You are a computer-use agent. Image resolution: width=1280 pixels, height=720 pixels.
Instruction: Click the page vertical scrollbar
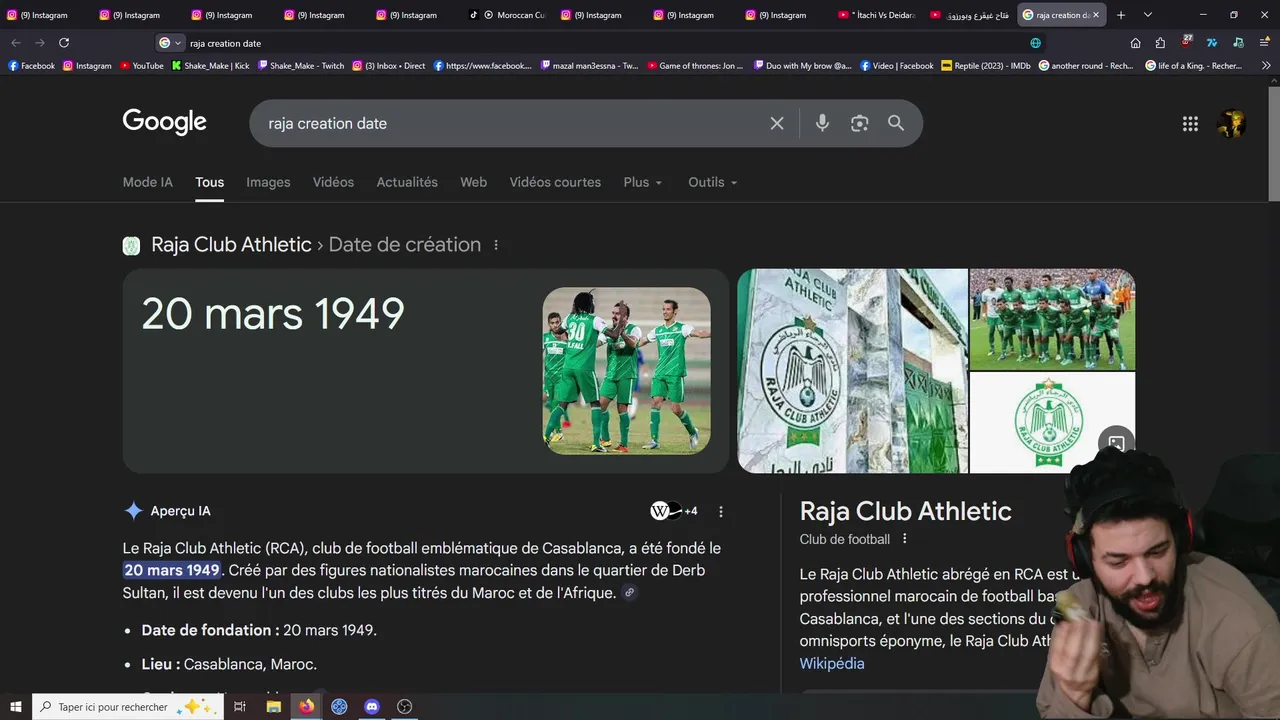tap(1274, 143)
